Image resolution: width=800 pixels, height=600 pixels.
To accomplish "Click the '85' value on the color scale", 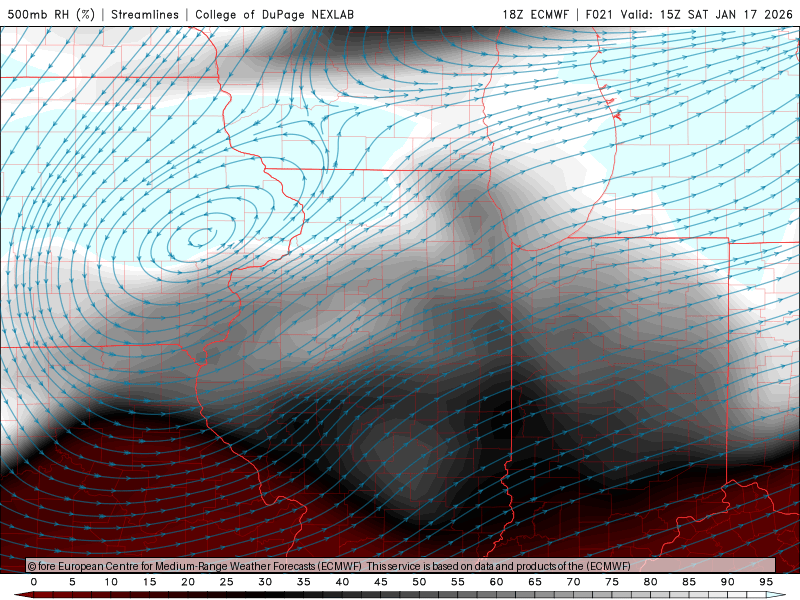I will pyautogui.click(x=689, y=582).
